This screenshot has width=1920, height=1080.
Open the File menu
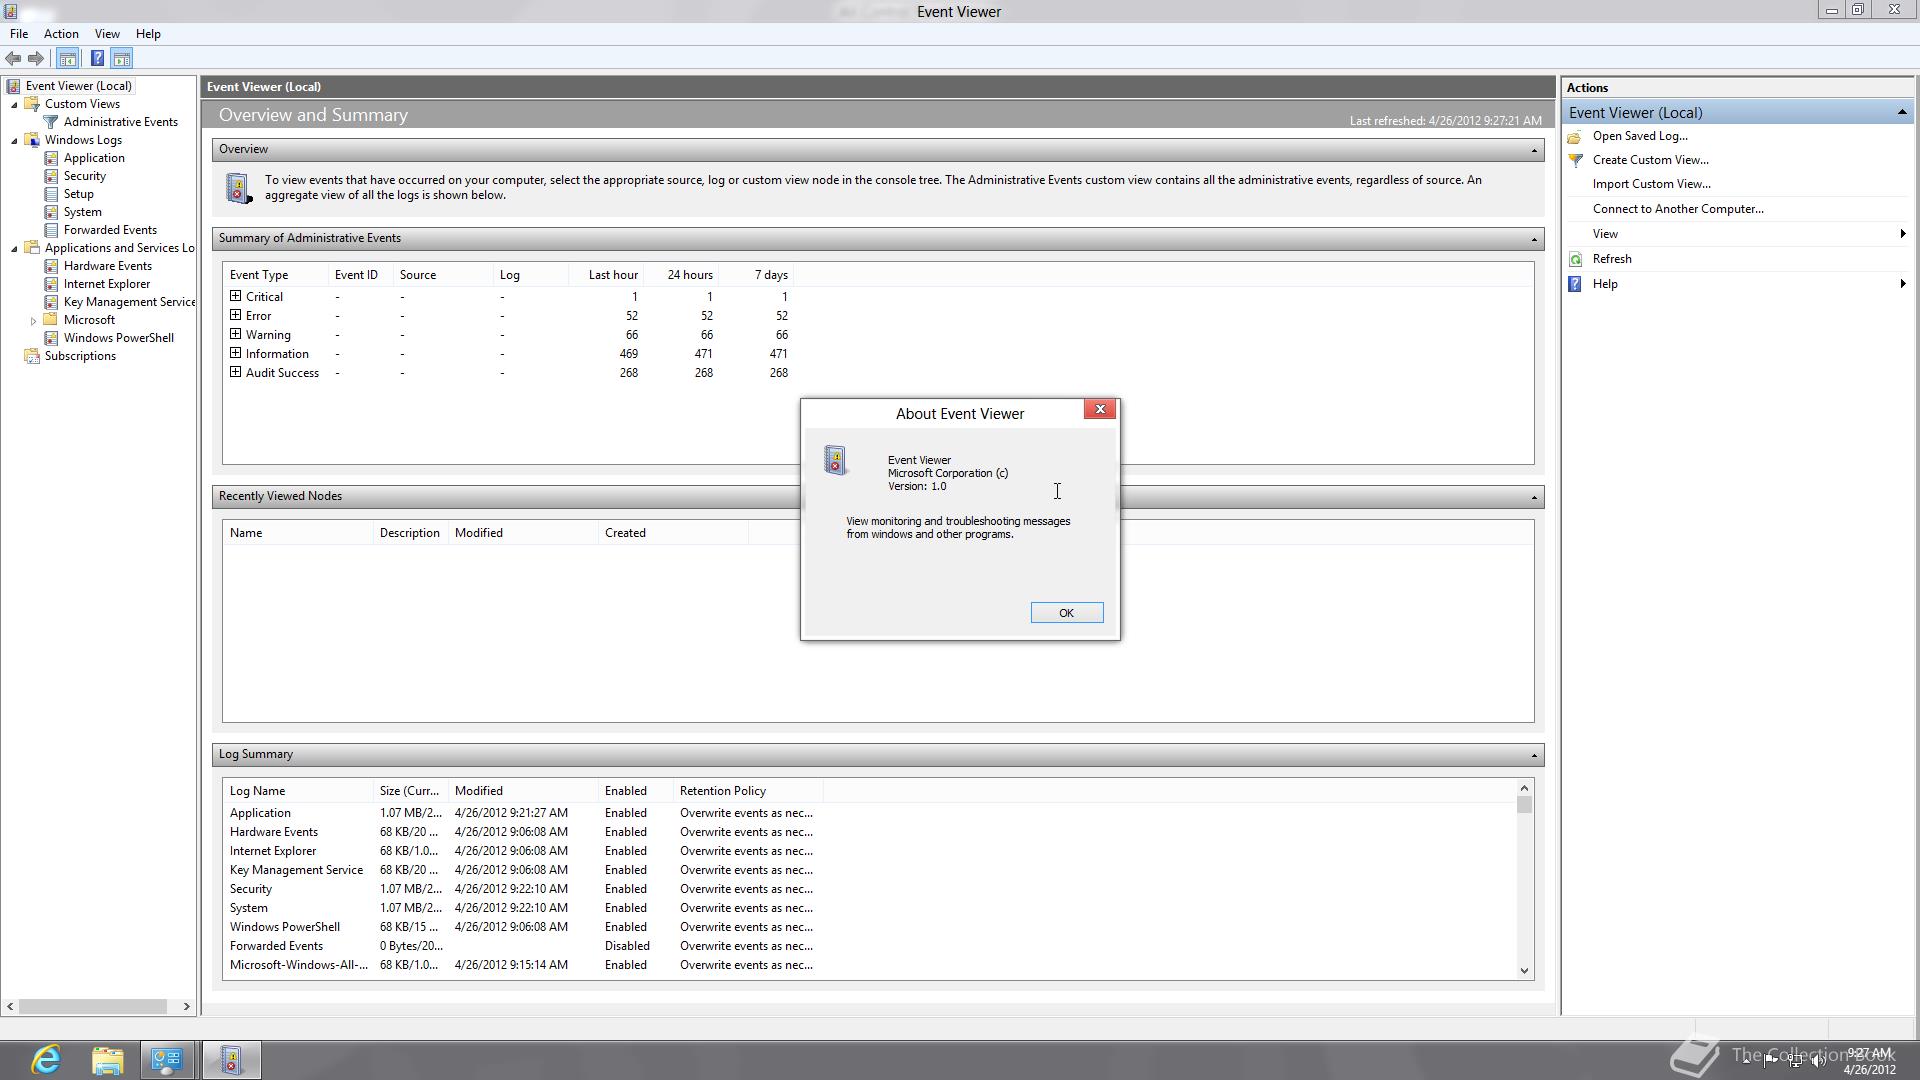[19, 34]
